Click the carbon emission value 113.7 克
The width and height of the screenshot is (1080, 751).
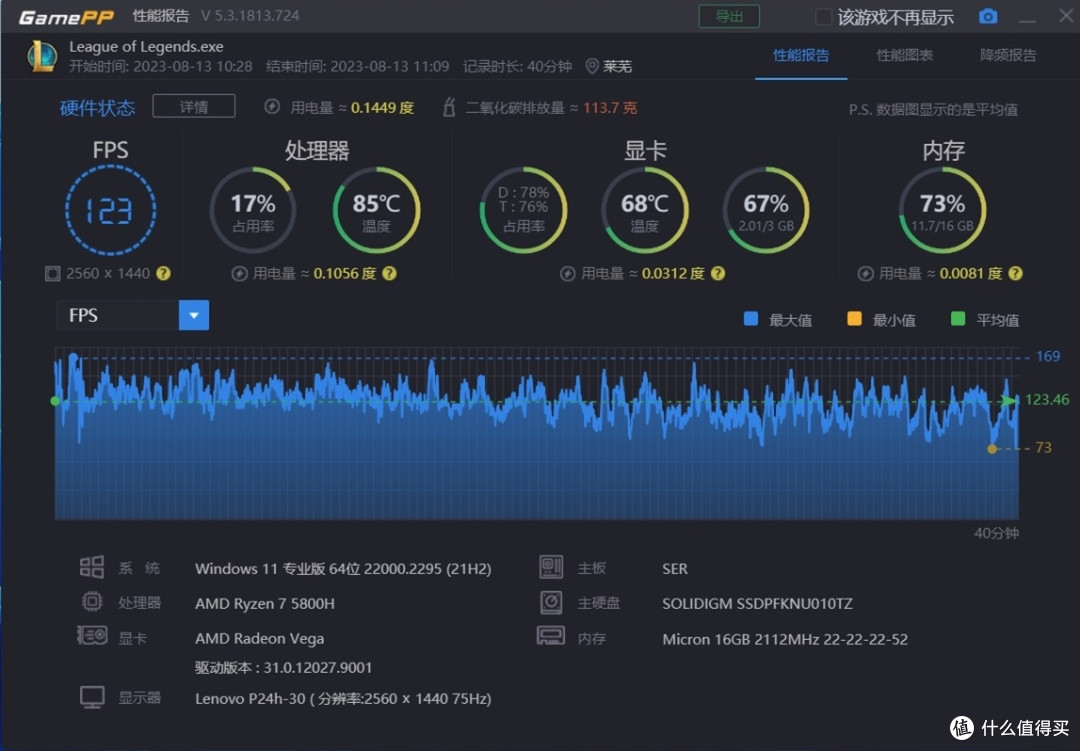click(610, 107)
